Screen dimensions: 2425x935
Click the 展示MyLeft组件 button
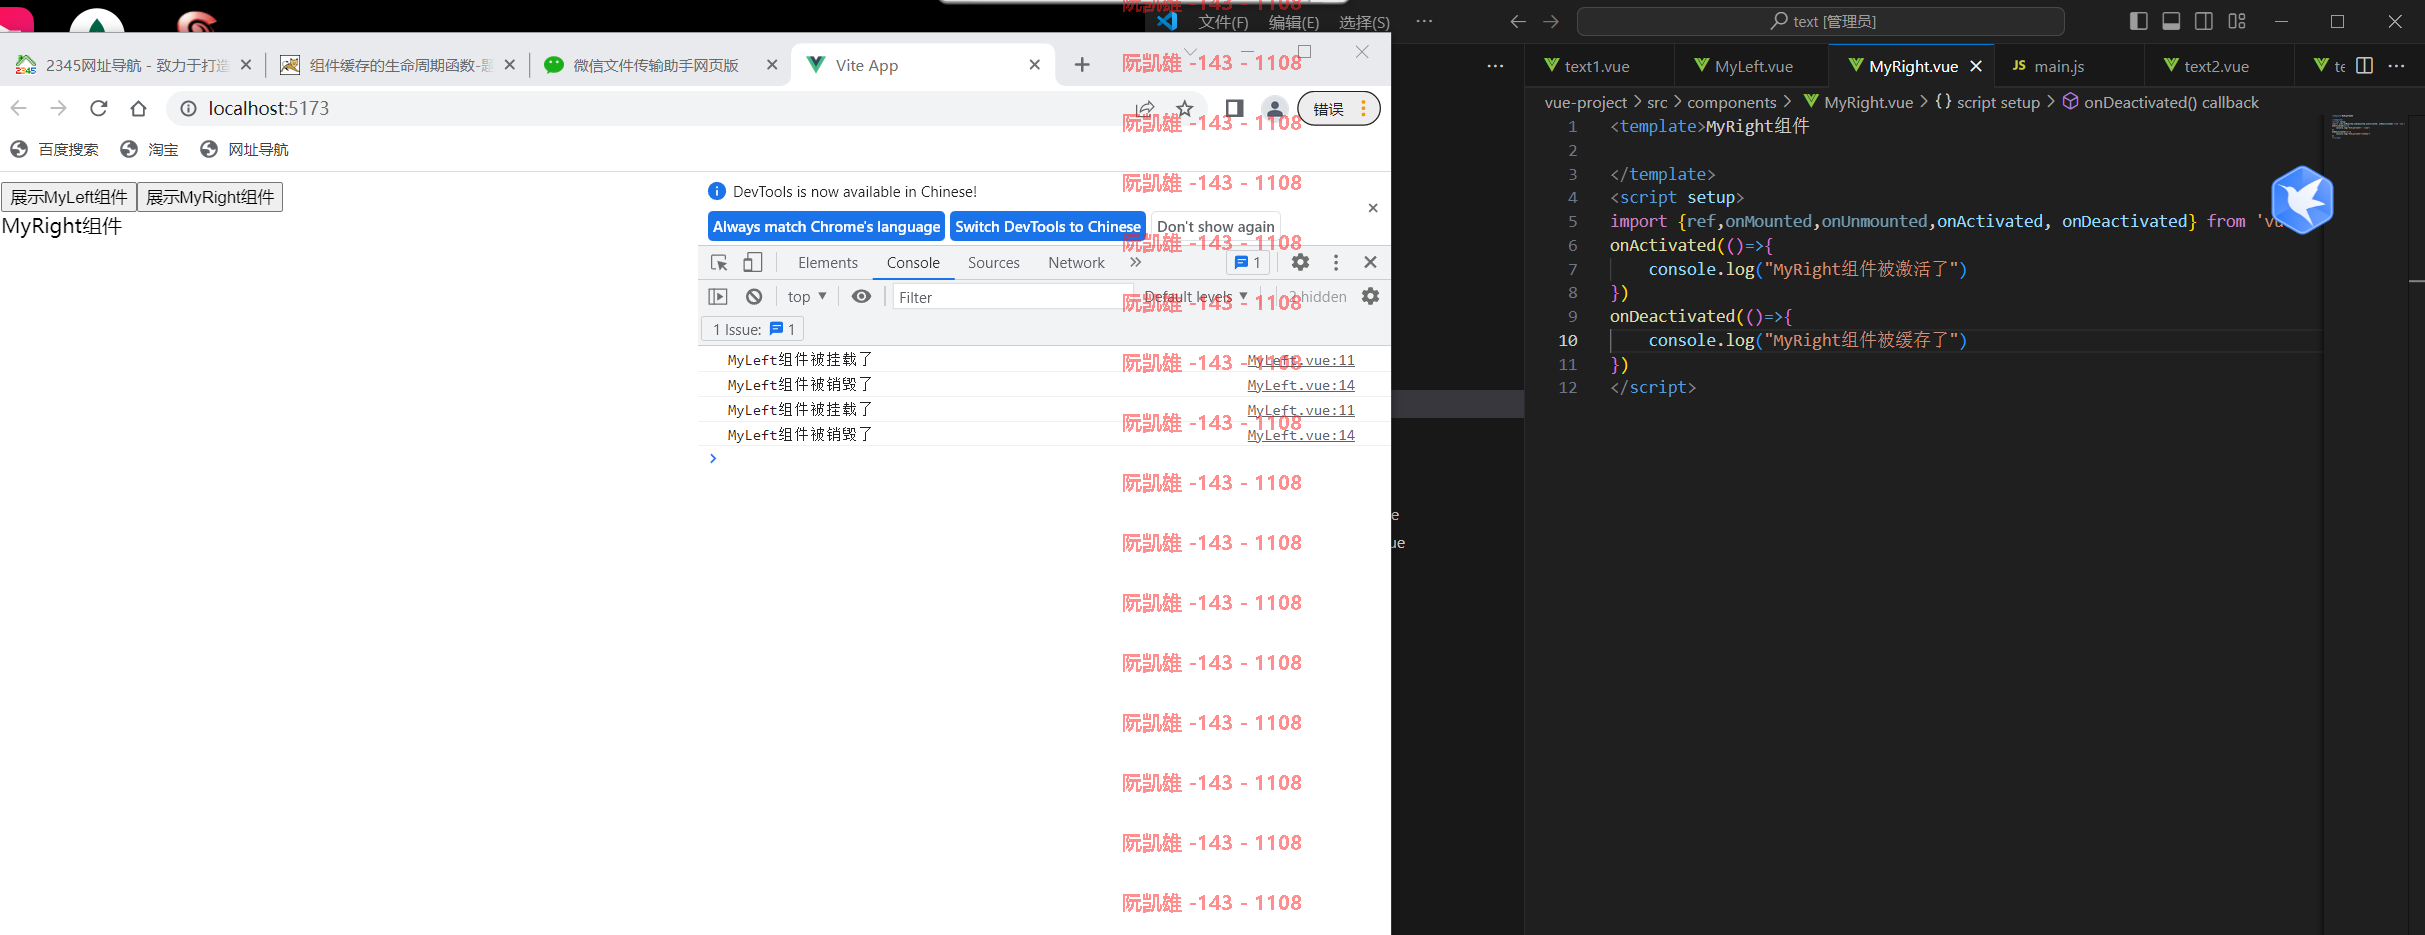[x=69, y=197]
